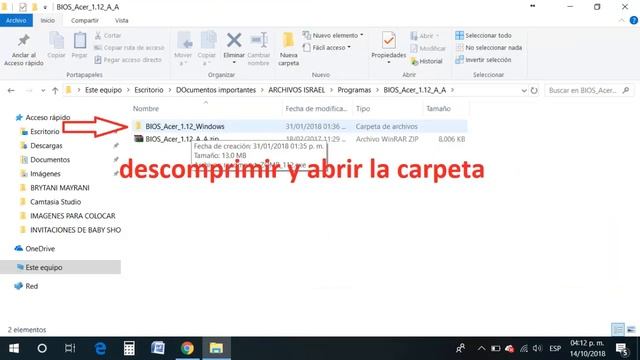Click Modificar in the ribbon
Viewport: 640px width, 360px height.
428,49
